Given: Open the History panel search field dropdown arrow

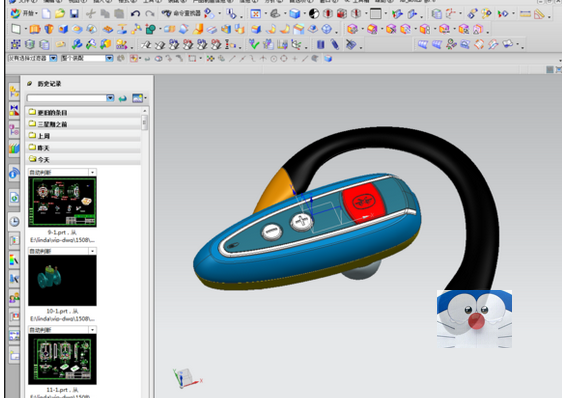Looking at the screenshot, I should click(110, 98).
